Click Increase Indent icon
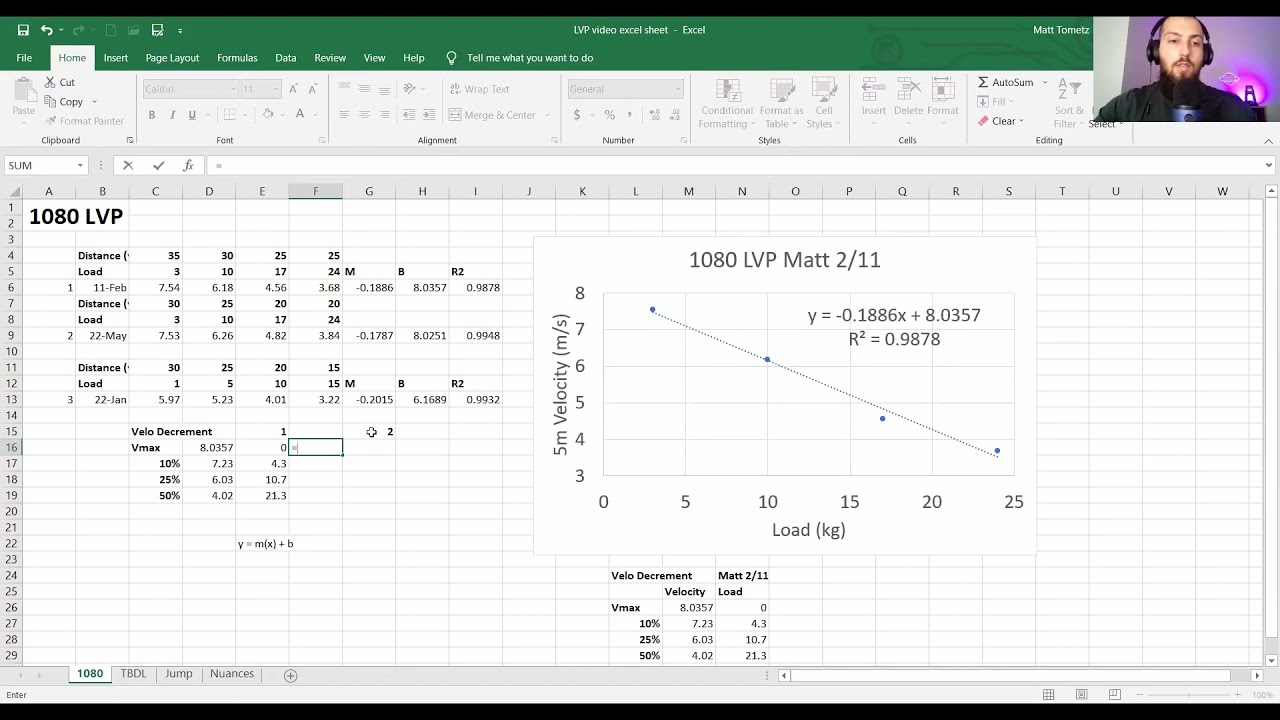The height and width of the screenshot is (720, 1280). [430, 115]
